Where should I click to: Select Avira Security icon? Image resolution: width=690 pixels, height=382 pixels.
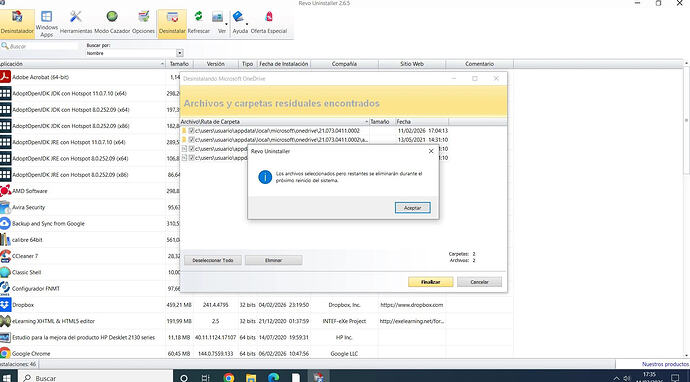pyautogui.click(x=5, y=207)
